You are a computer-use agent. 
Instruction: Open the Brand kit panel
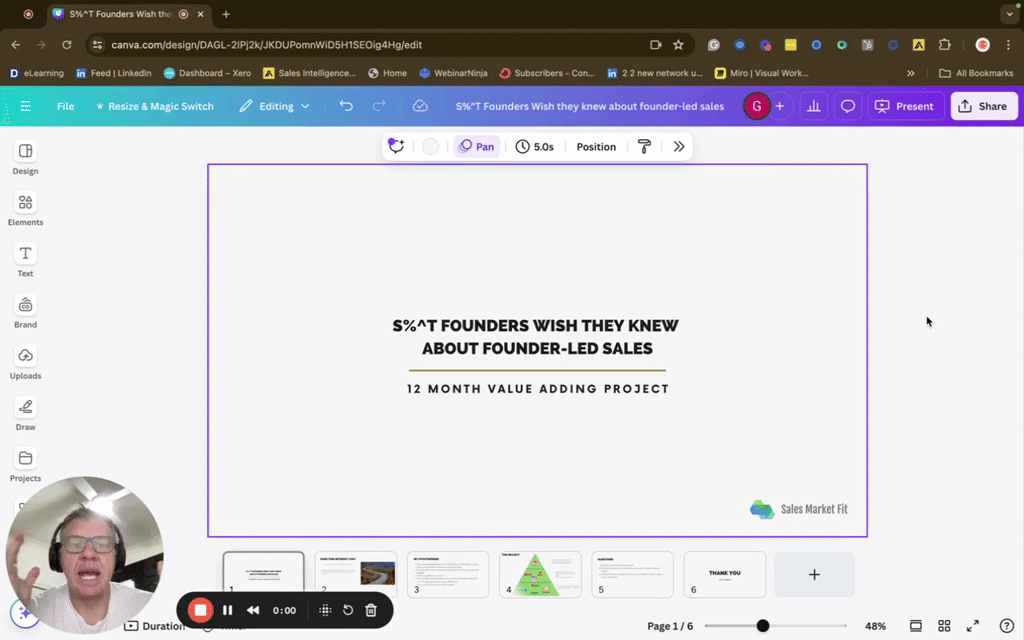[x=25, y=312]
